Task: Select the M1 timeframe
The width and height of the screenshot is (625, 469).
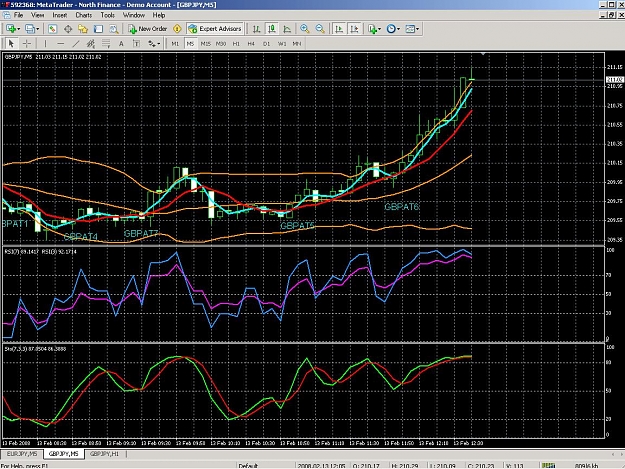Action: 175,43
